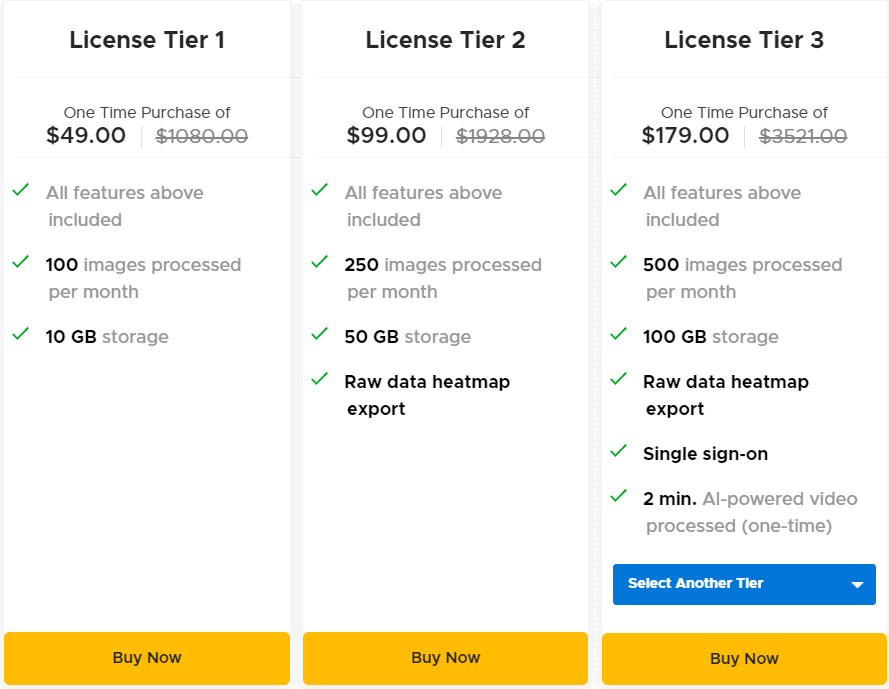Select the checkmark beside '500 images processed'
The height and width of the screenshot is (689, 889).
(618, 264)
